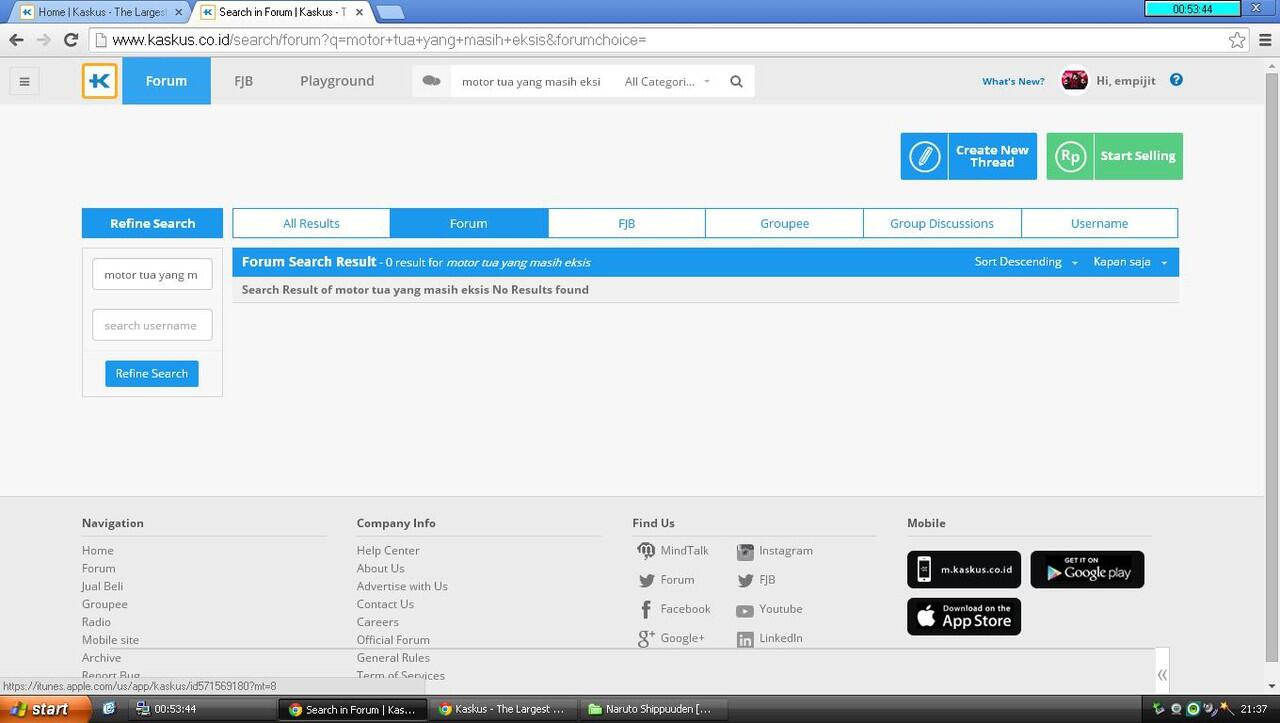Open the hamburger menu icon
This screenshot has width=1280, height=723.
pyautogui.click(x=24, y=81)
